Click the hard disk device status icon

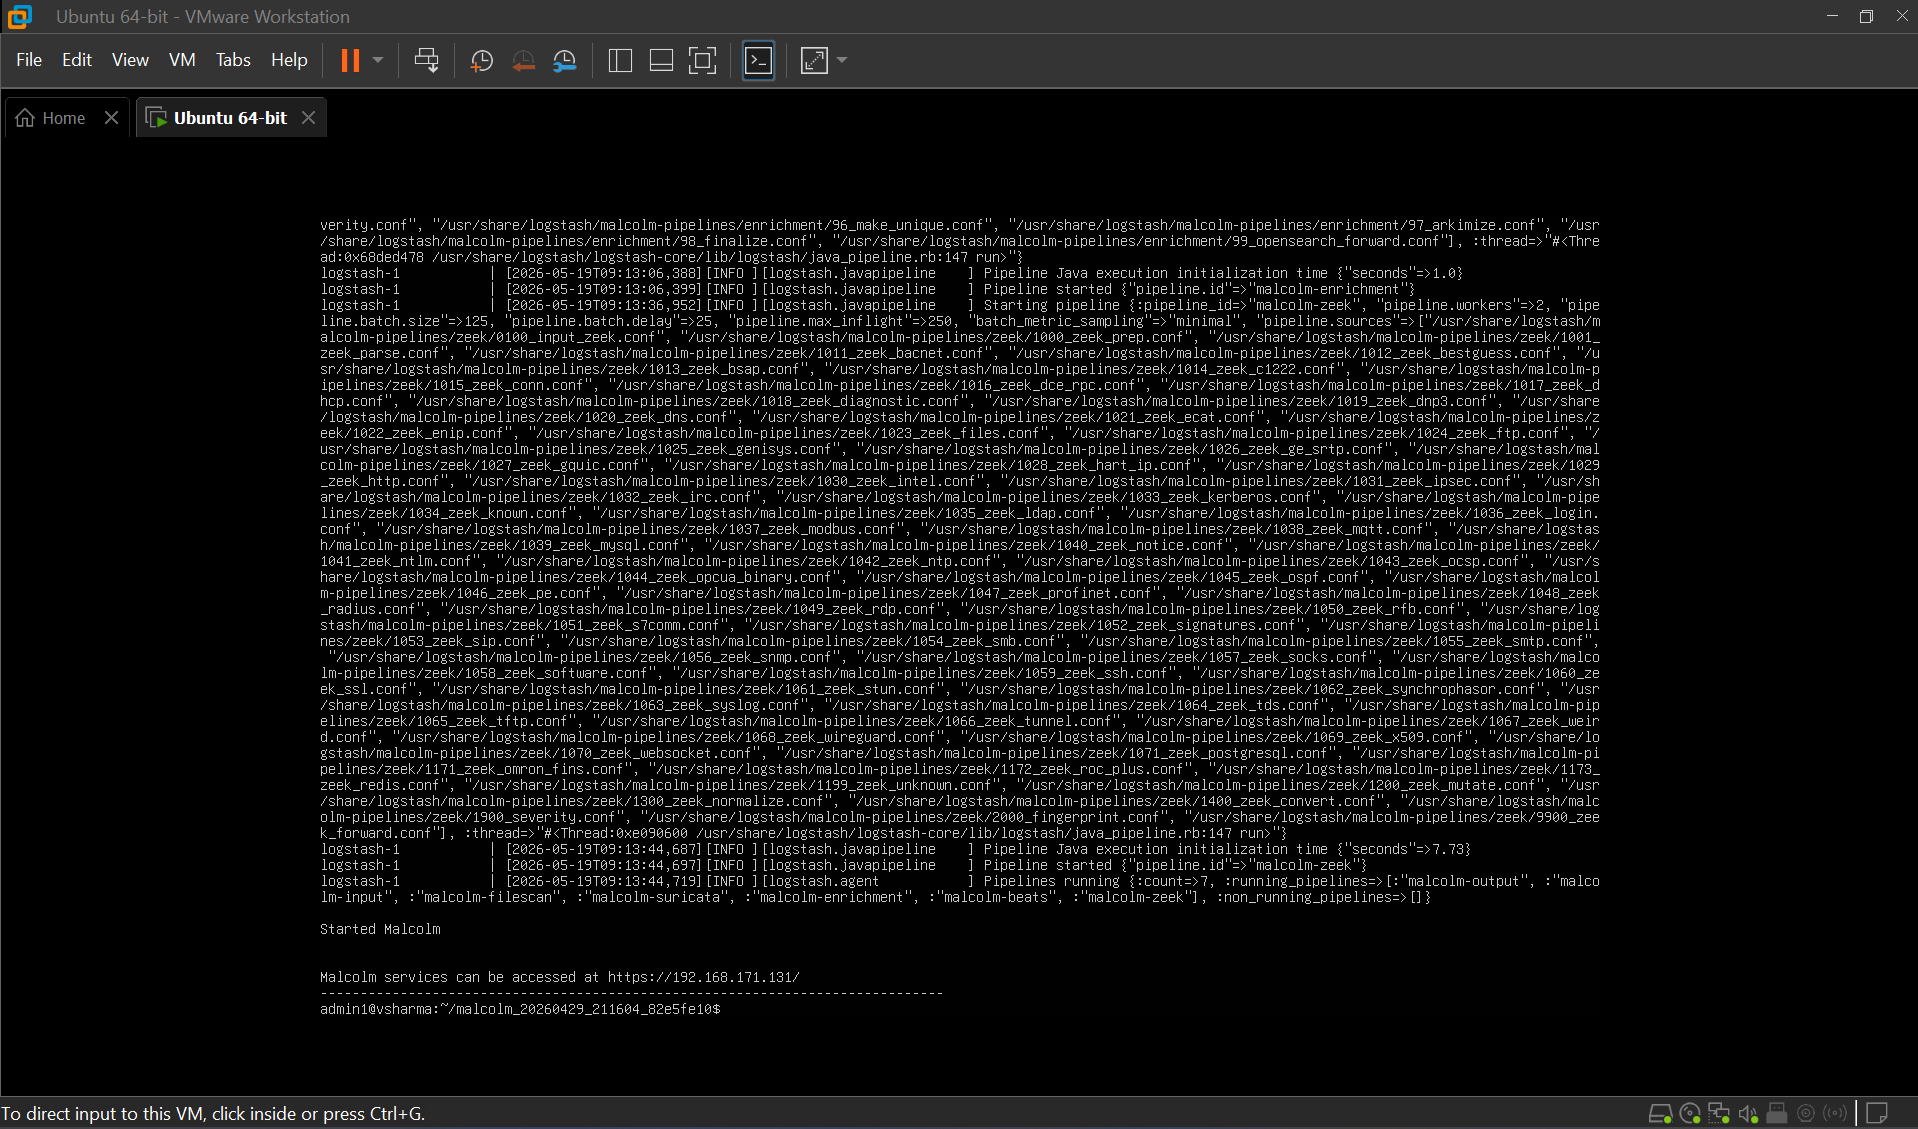pos(1660,1113)
